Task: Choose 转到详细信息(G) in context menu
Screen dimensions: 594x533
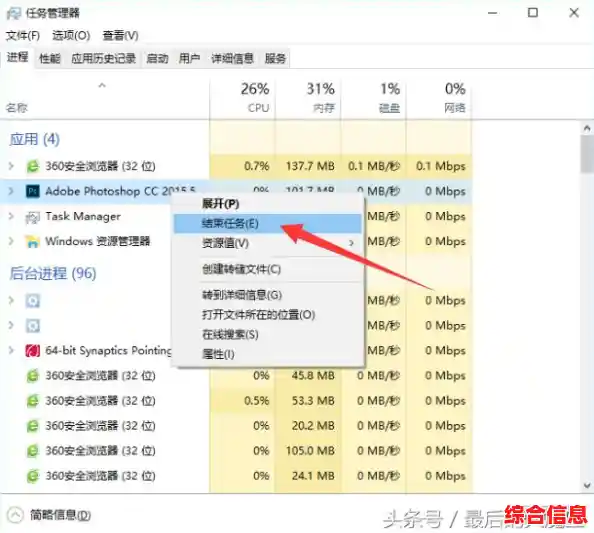Action: (267, 295)
